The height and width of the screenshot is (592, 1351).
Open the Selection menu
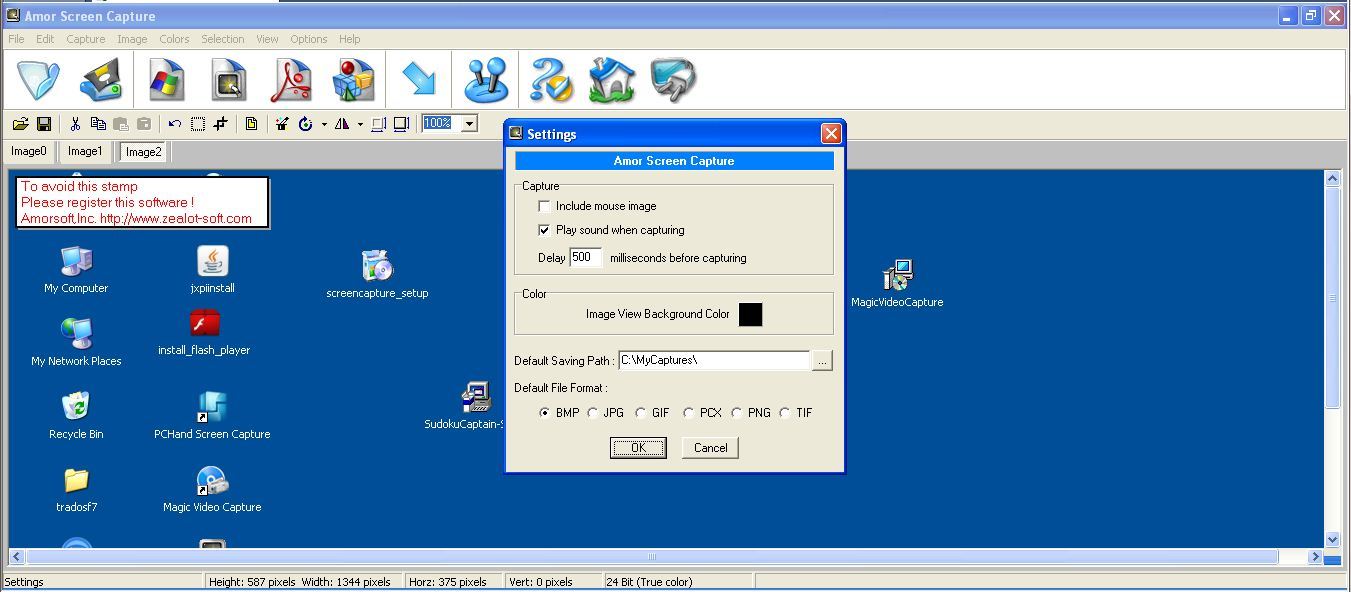pyautogui.click(x=223, y=39)
